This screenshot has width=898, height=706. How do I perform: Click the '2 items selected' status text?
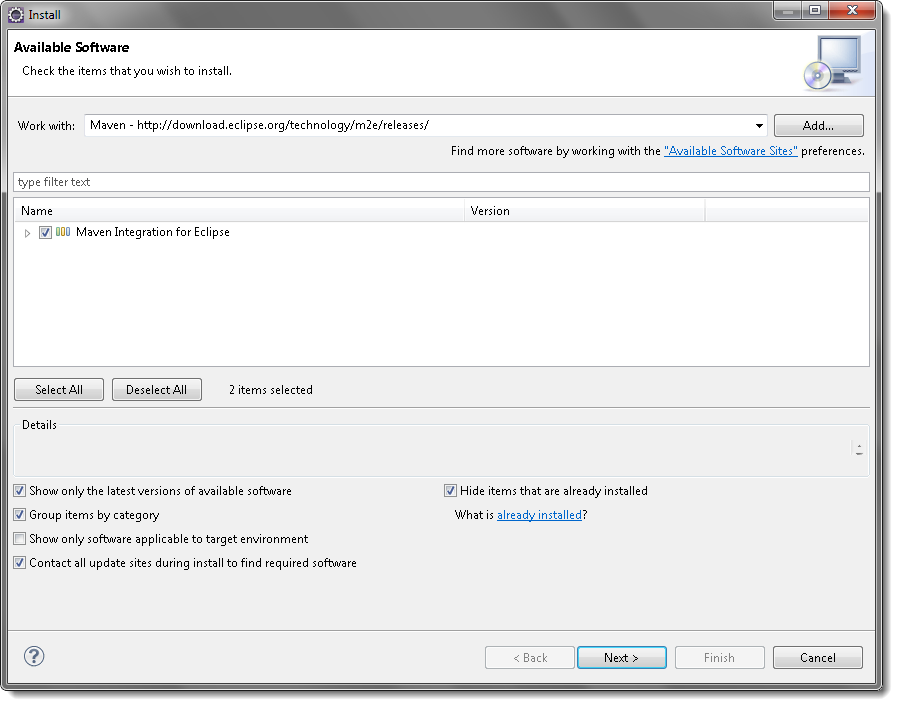tap(271, 390)
